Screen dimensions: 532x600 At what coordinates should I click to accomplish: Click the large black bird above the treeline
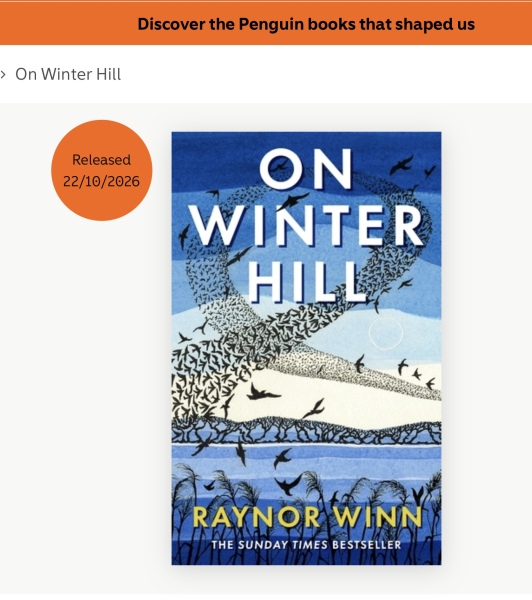(x=263, y=393)
